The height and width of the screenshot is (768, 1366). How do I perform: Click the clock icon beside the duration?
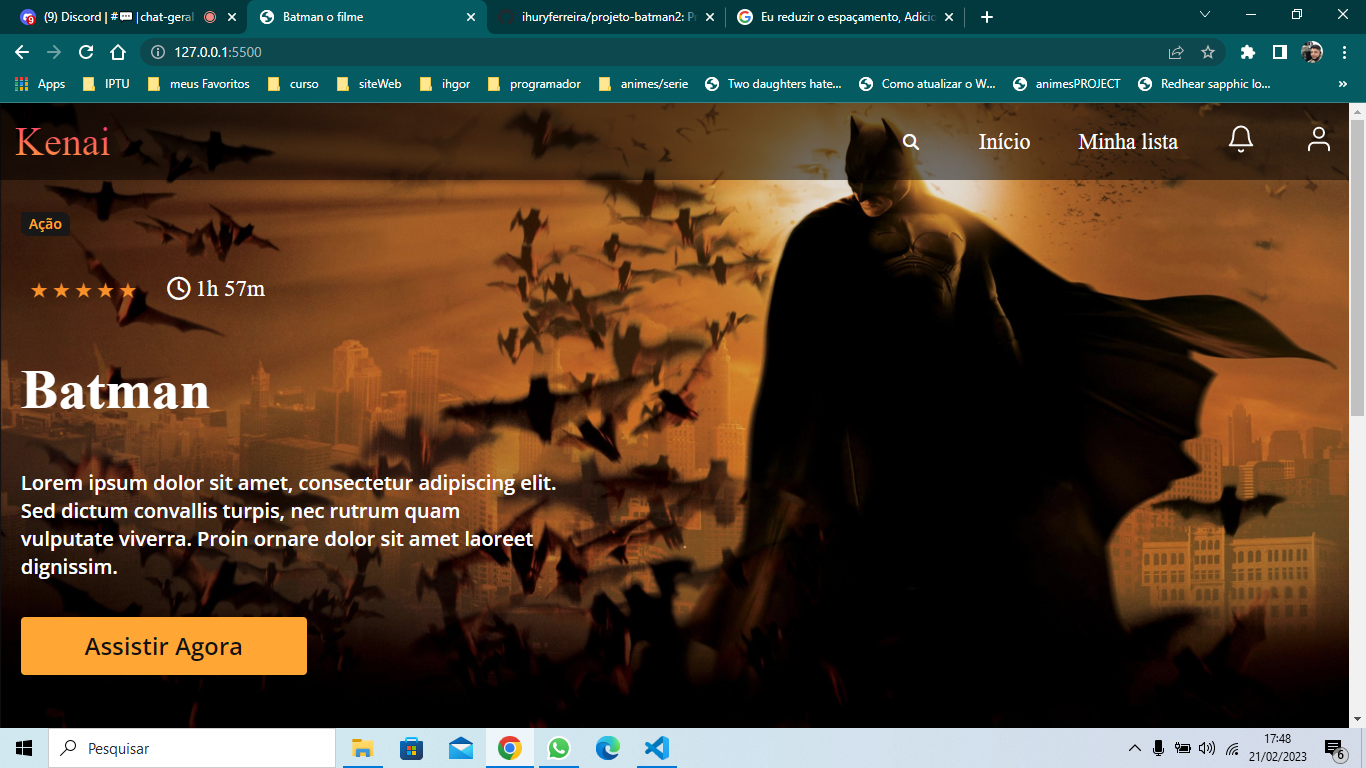point(177,290)
